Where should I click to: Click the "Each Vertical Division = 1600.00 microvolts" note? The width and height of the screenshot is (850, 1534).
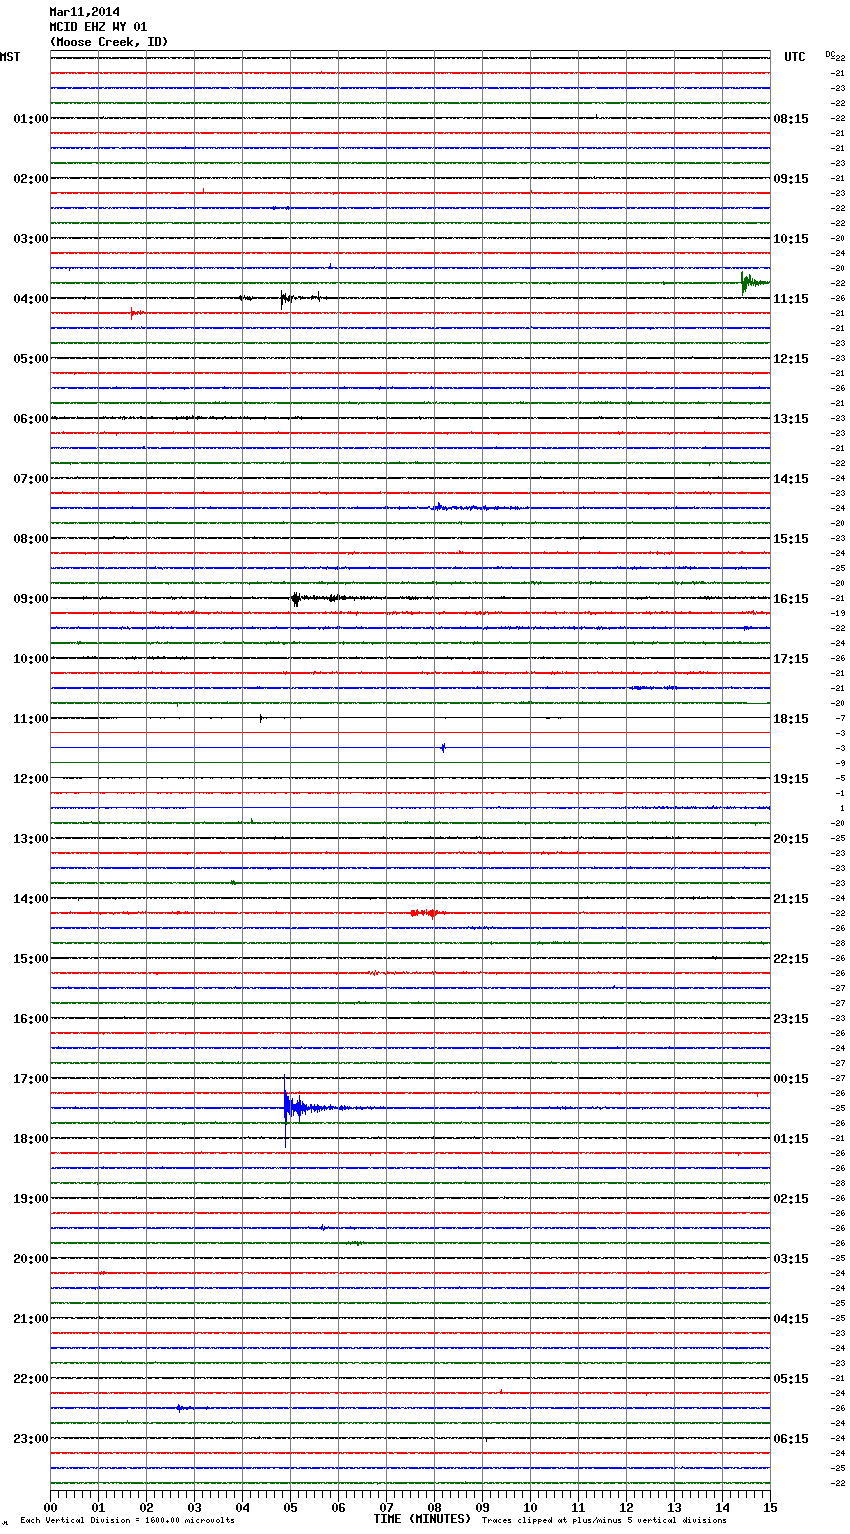[x=127, y=1521]
